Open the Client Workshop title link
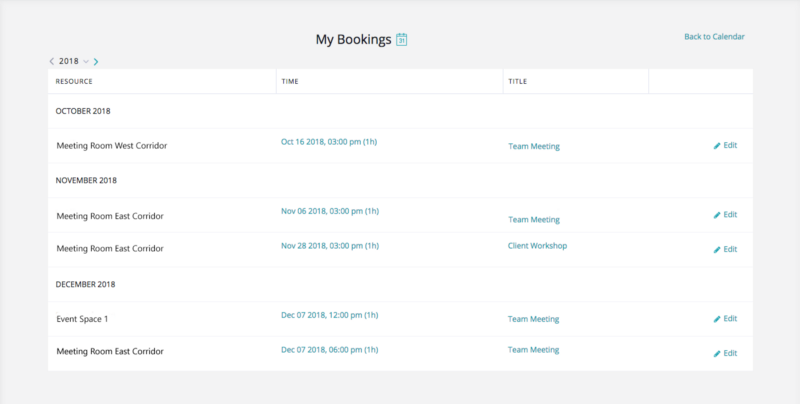This screenshot has height=404, width=800. pyautogui.click(x=537, y=246)
